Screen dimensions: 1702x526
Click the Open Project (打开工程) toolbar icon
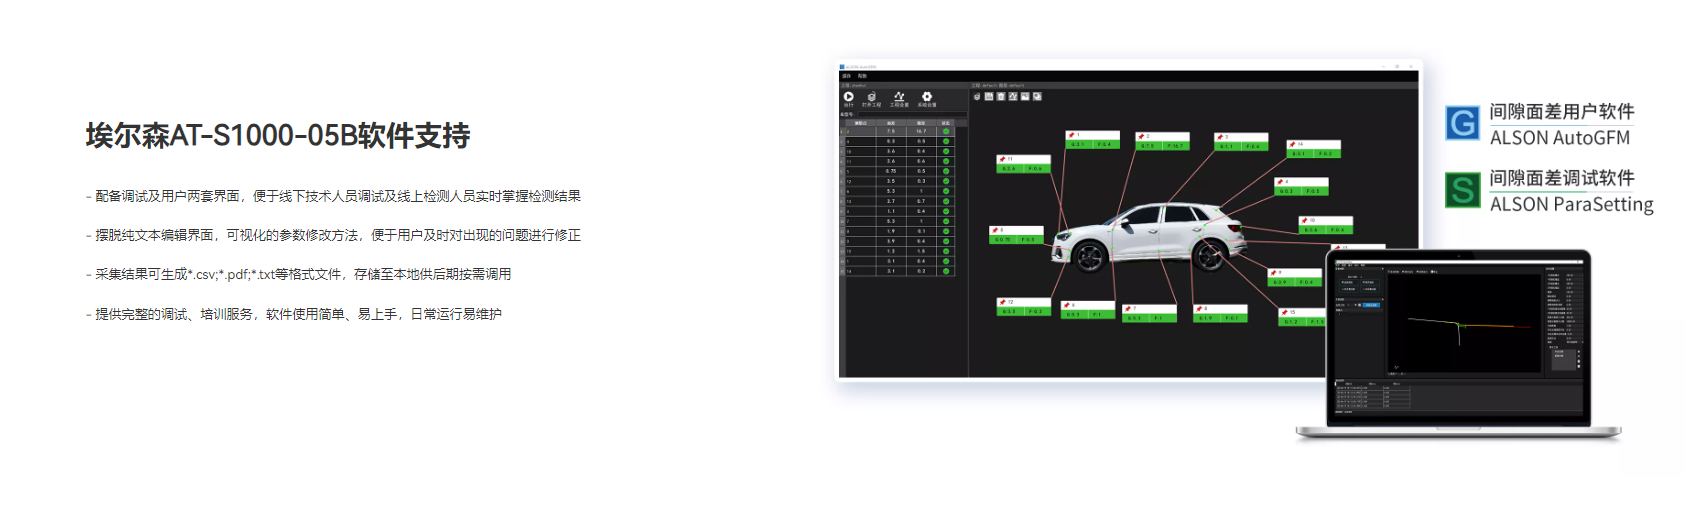click(872, 96)
